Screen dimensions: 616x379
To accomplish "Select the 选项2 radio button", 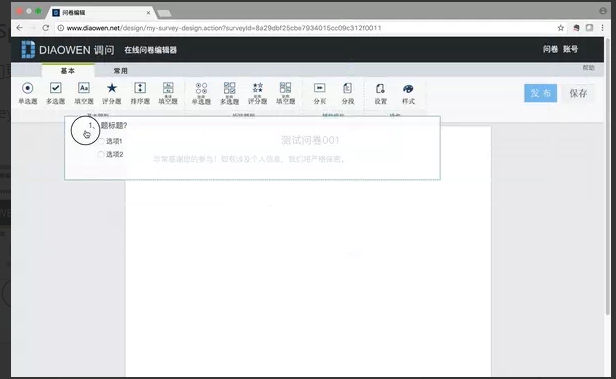I will click(101, 154).
